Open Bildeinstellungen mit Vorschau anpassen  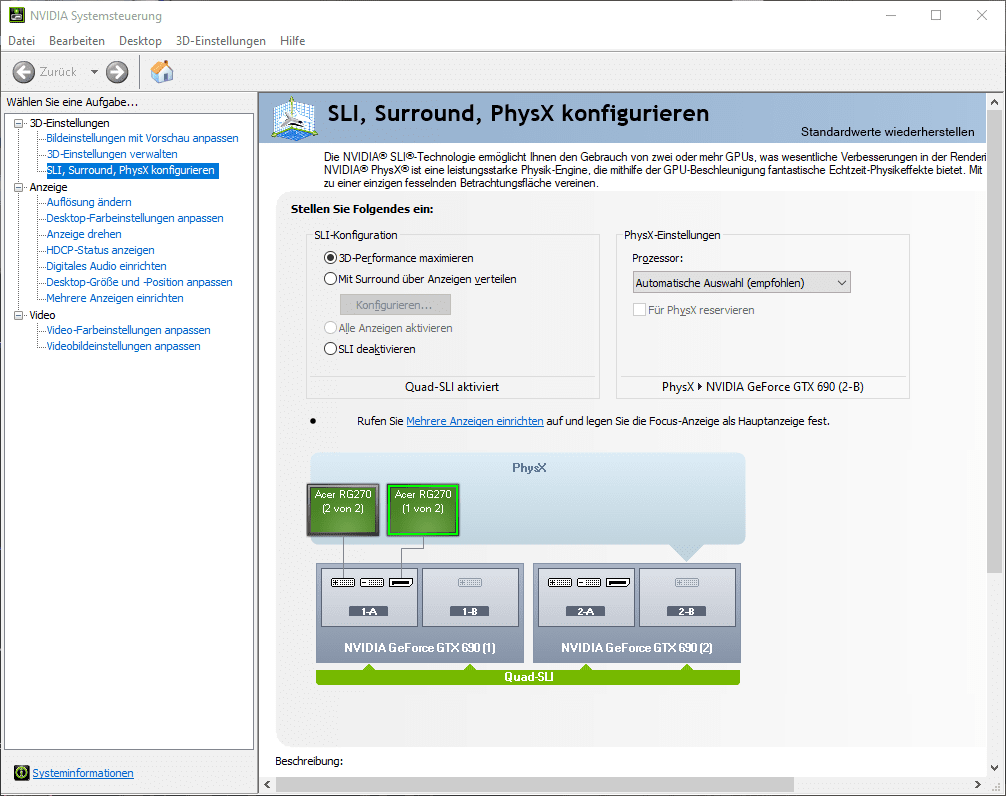point(142,139)
